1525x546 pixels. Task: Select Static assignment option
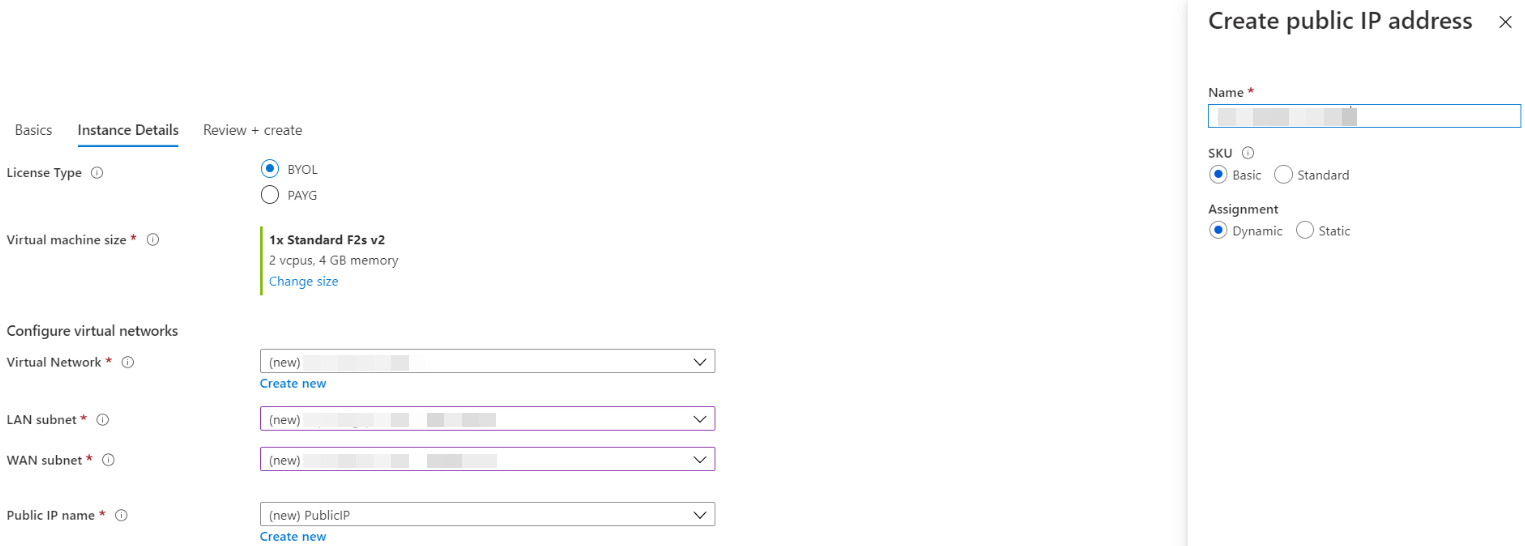click(x=1304, y=231)
